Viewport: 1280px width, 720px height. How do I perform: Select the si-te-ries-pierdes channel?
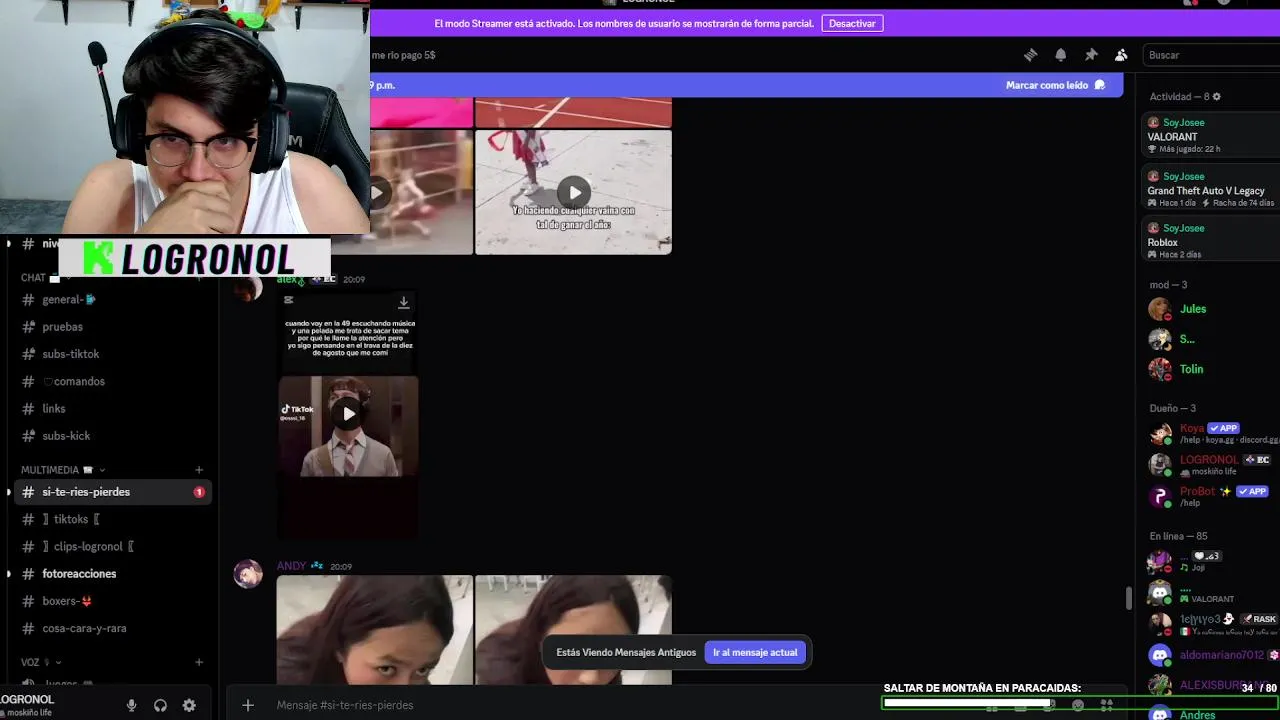coord(110,492)
